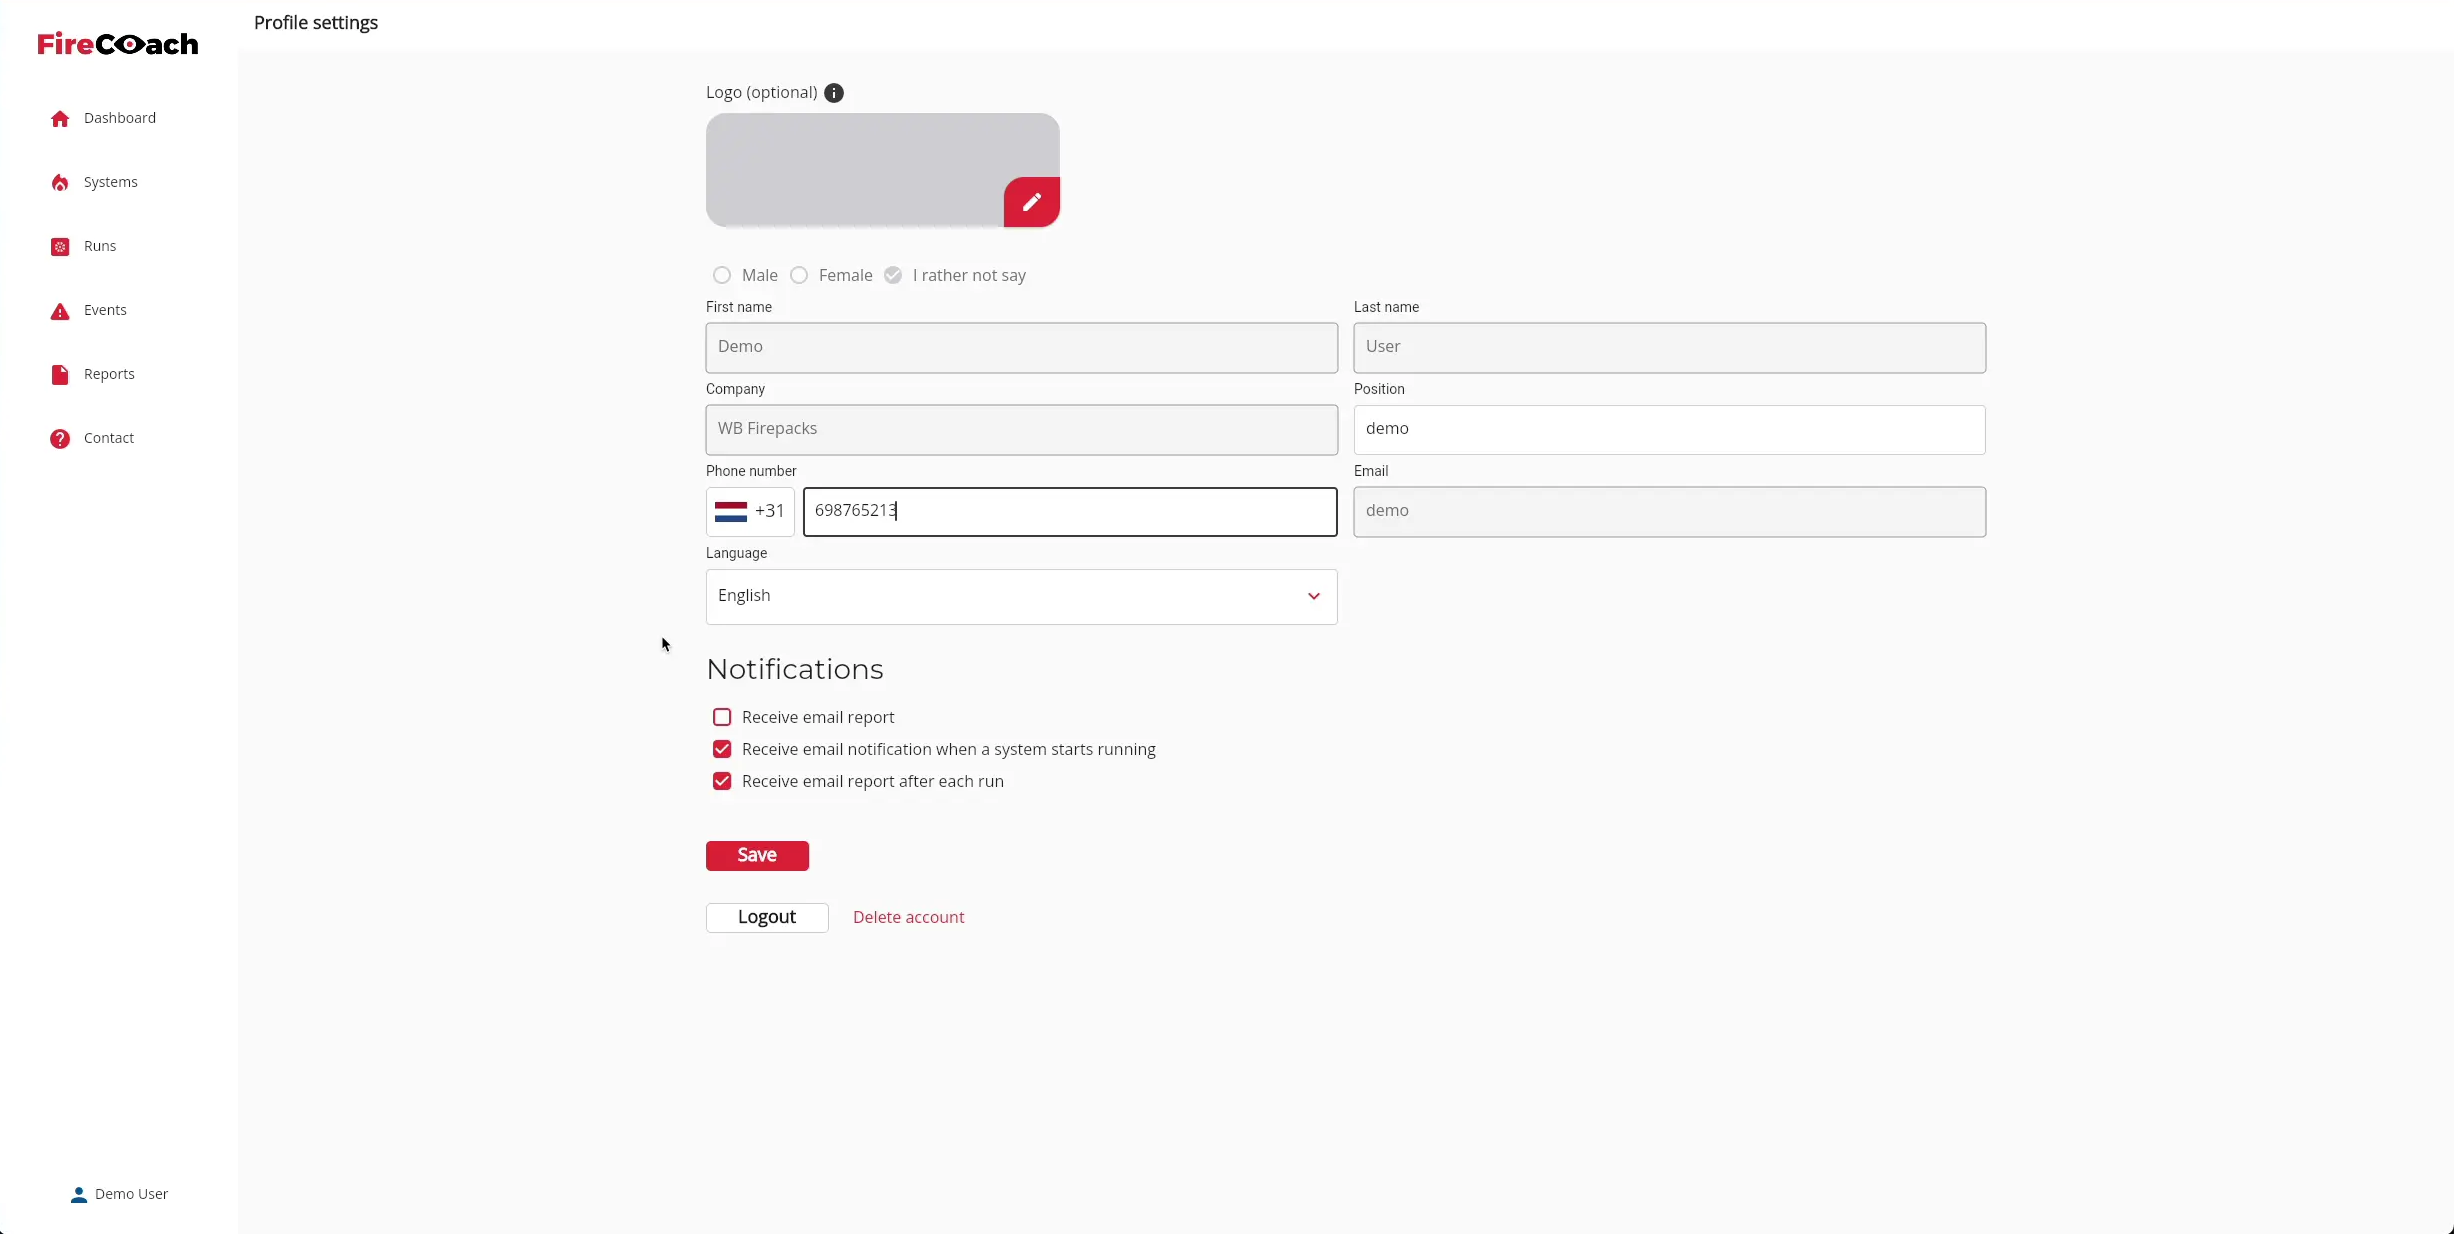Screen dimensions: 2454x1234
Task: Open the Runs menu item
Action: [x=100, y=246]
